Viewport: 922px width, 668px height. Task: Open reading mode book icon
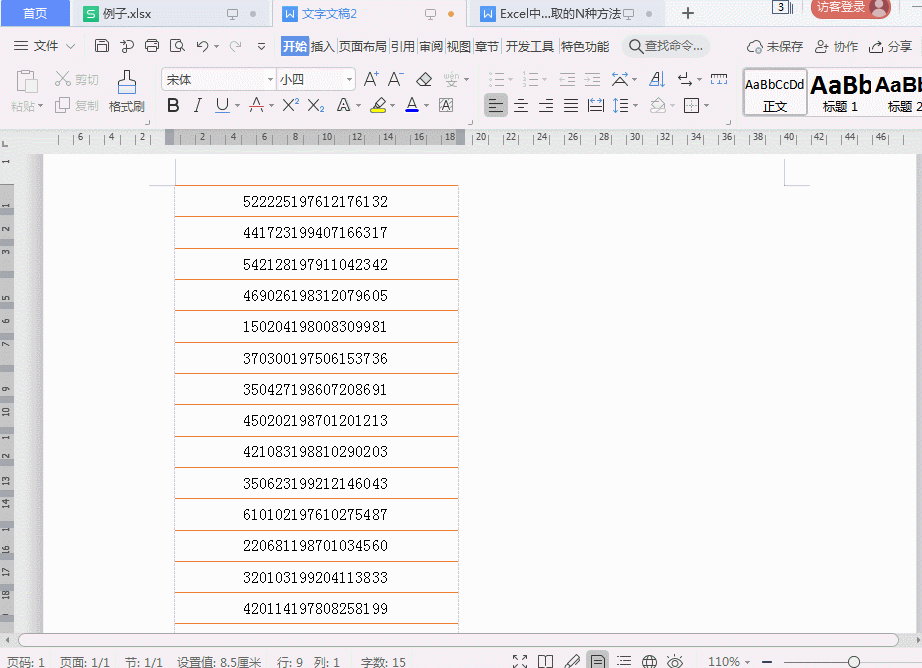(546, 662)
